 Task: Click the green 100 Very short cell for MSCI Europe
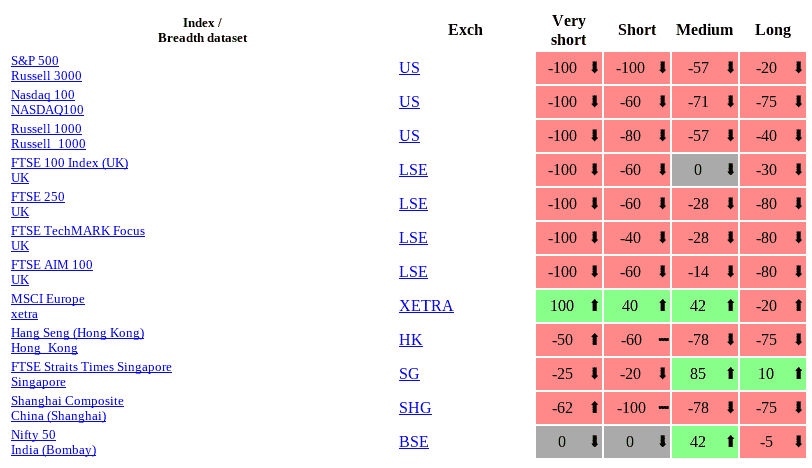563,306
